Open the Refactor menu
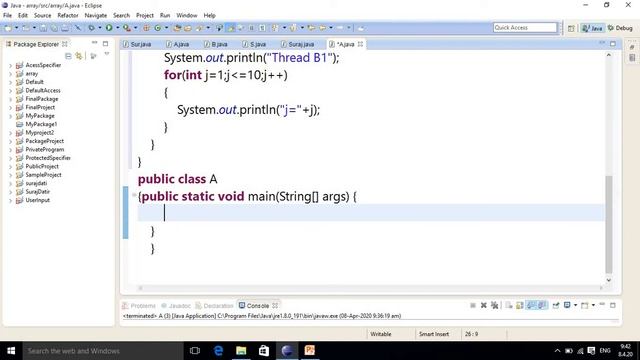 pyautogui.click(x=68, y=16)
